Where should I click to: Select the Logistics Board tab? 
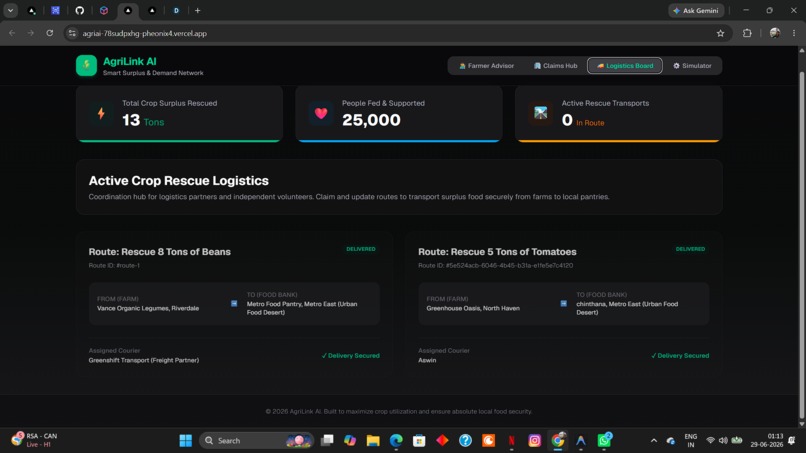point(625,66)
